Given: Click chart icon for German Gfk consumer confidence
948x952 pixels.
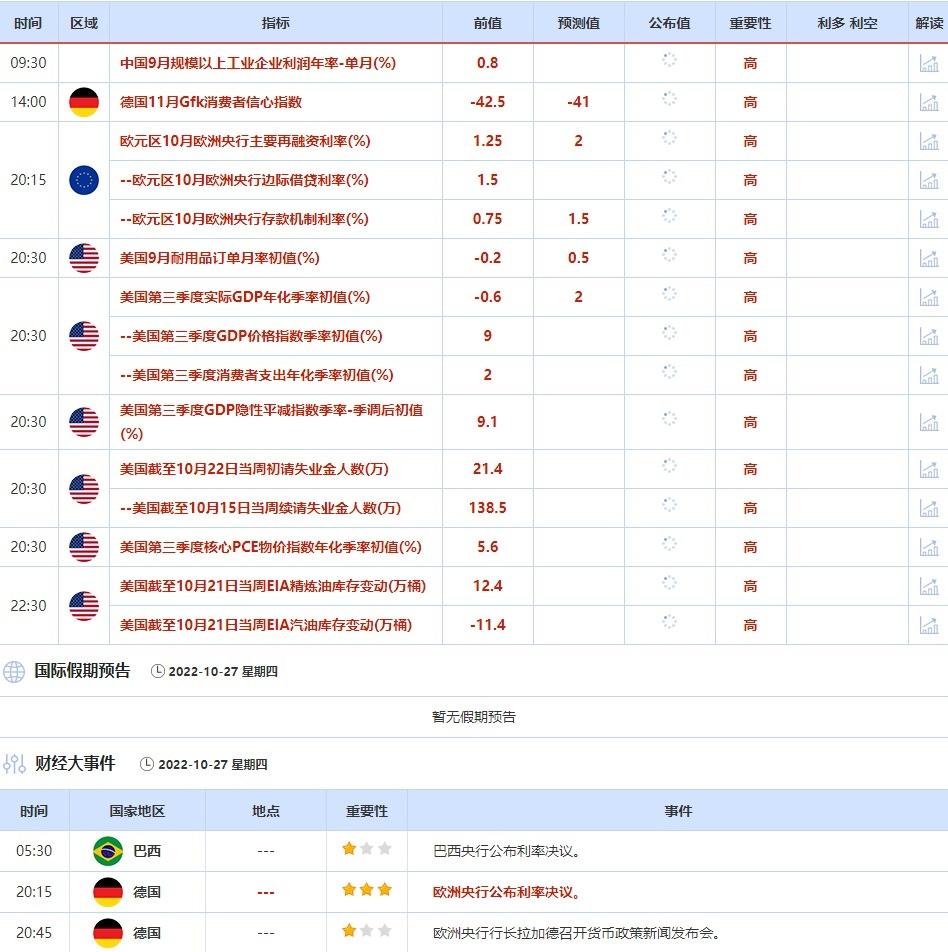Looking at the screenshot, I should [928, 102].
